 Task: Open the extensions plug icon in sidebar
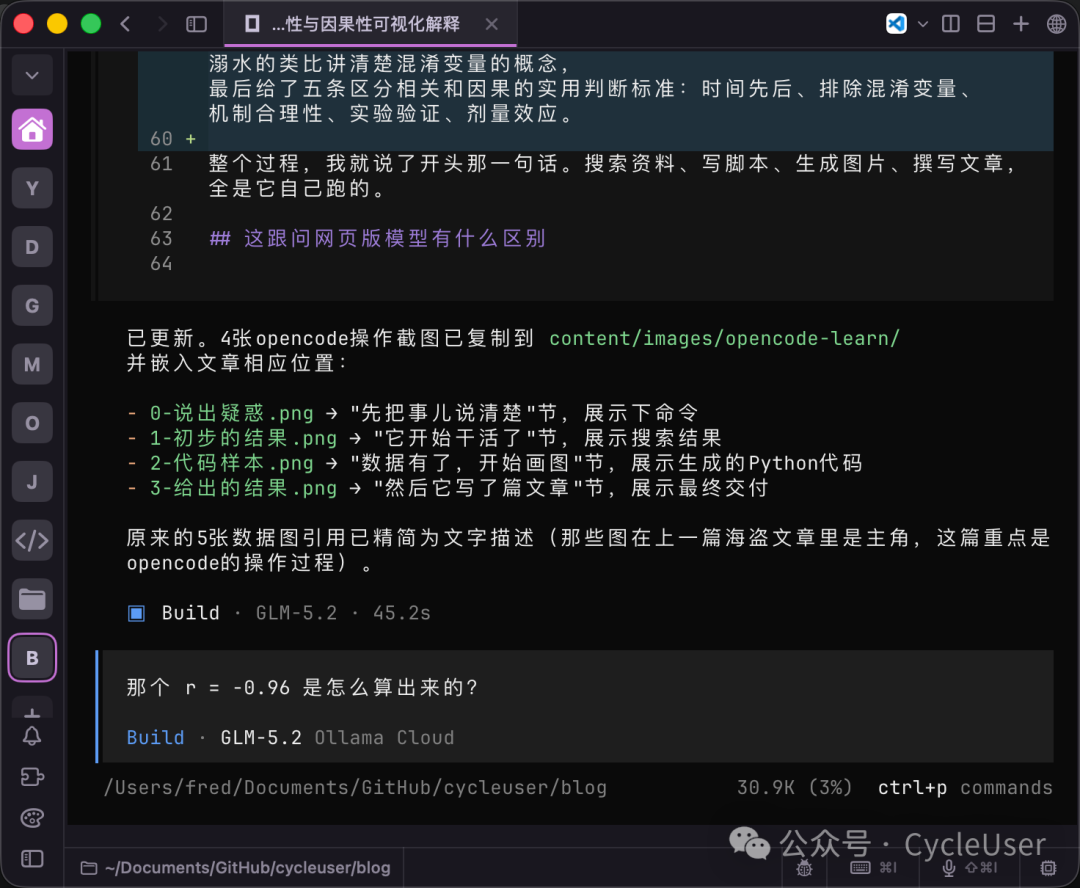(32, 777)
